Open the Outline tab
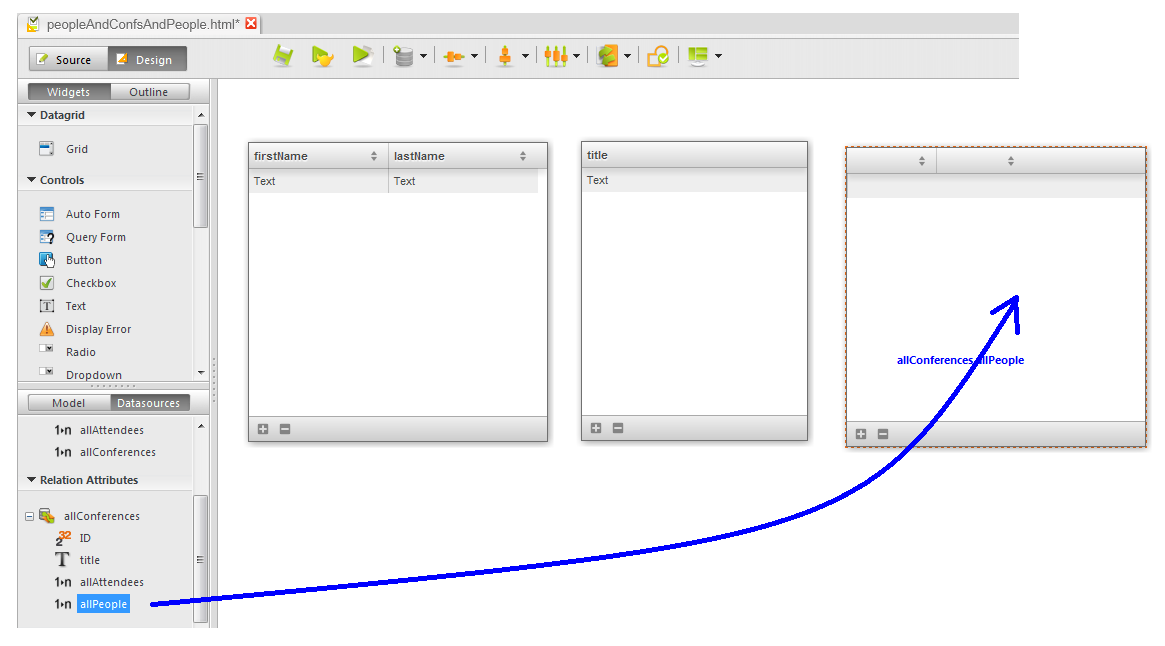Viewport: 1165px width, 646px height. coord(149,91)
